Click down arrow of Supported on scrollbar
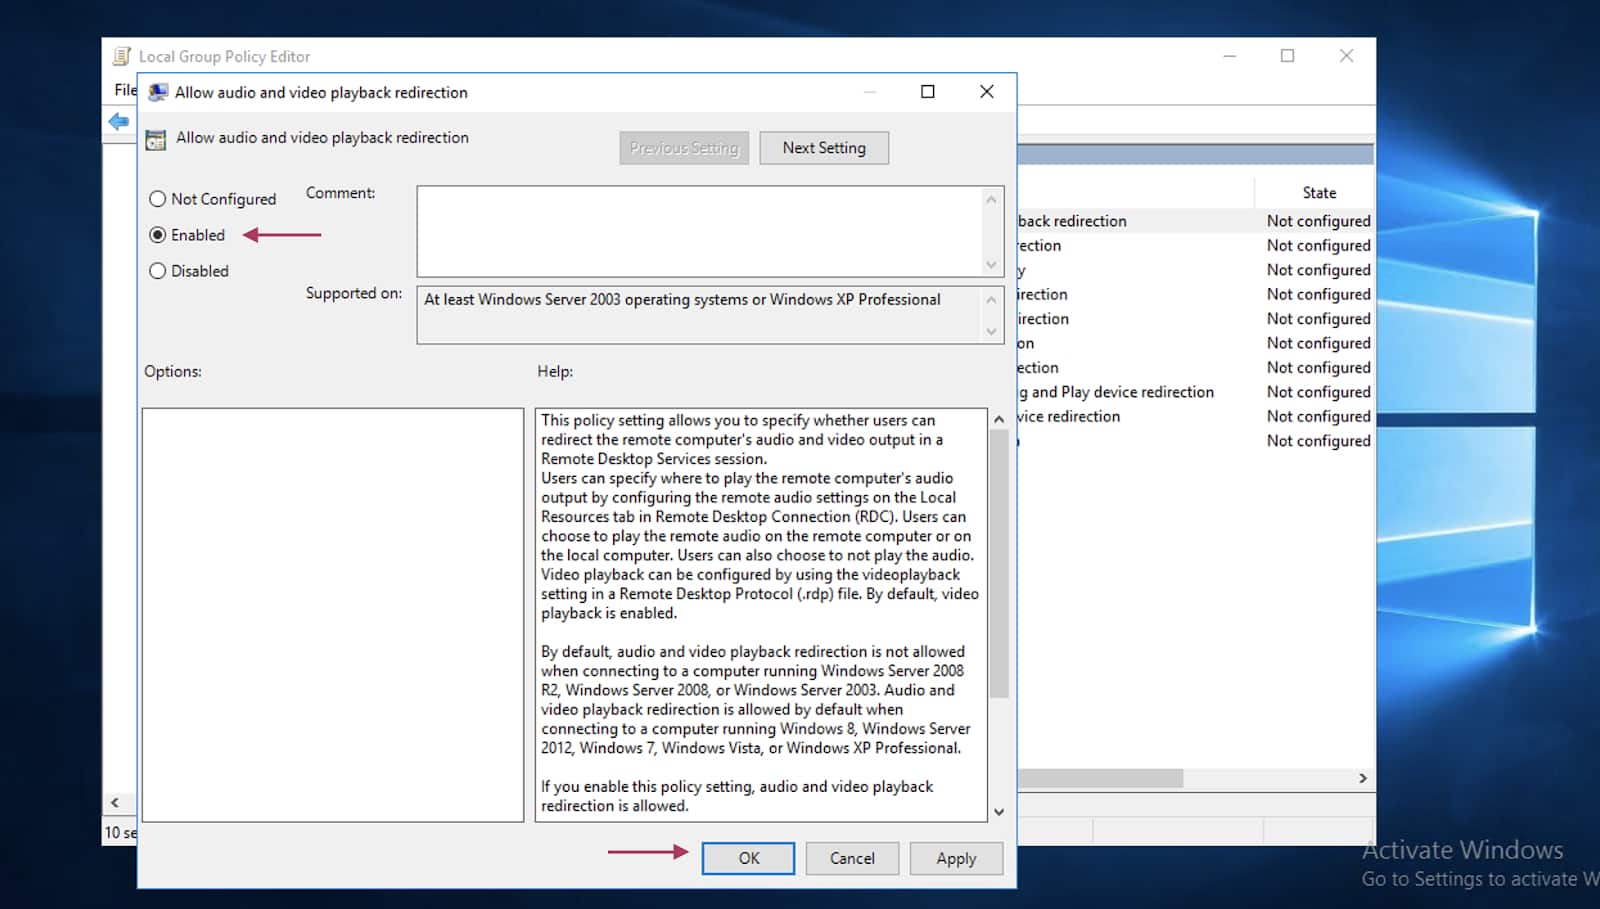1600x909 pixels. [992, 332]
